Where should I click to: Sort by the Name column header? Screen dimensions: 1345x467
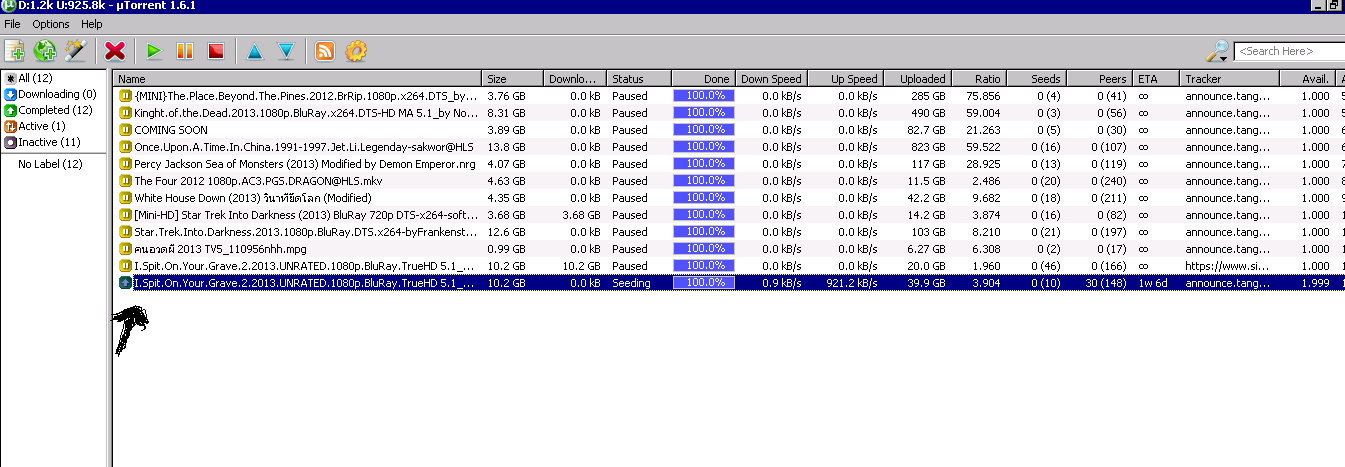(x=297, y=78)
